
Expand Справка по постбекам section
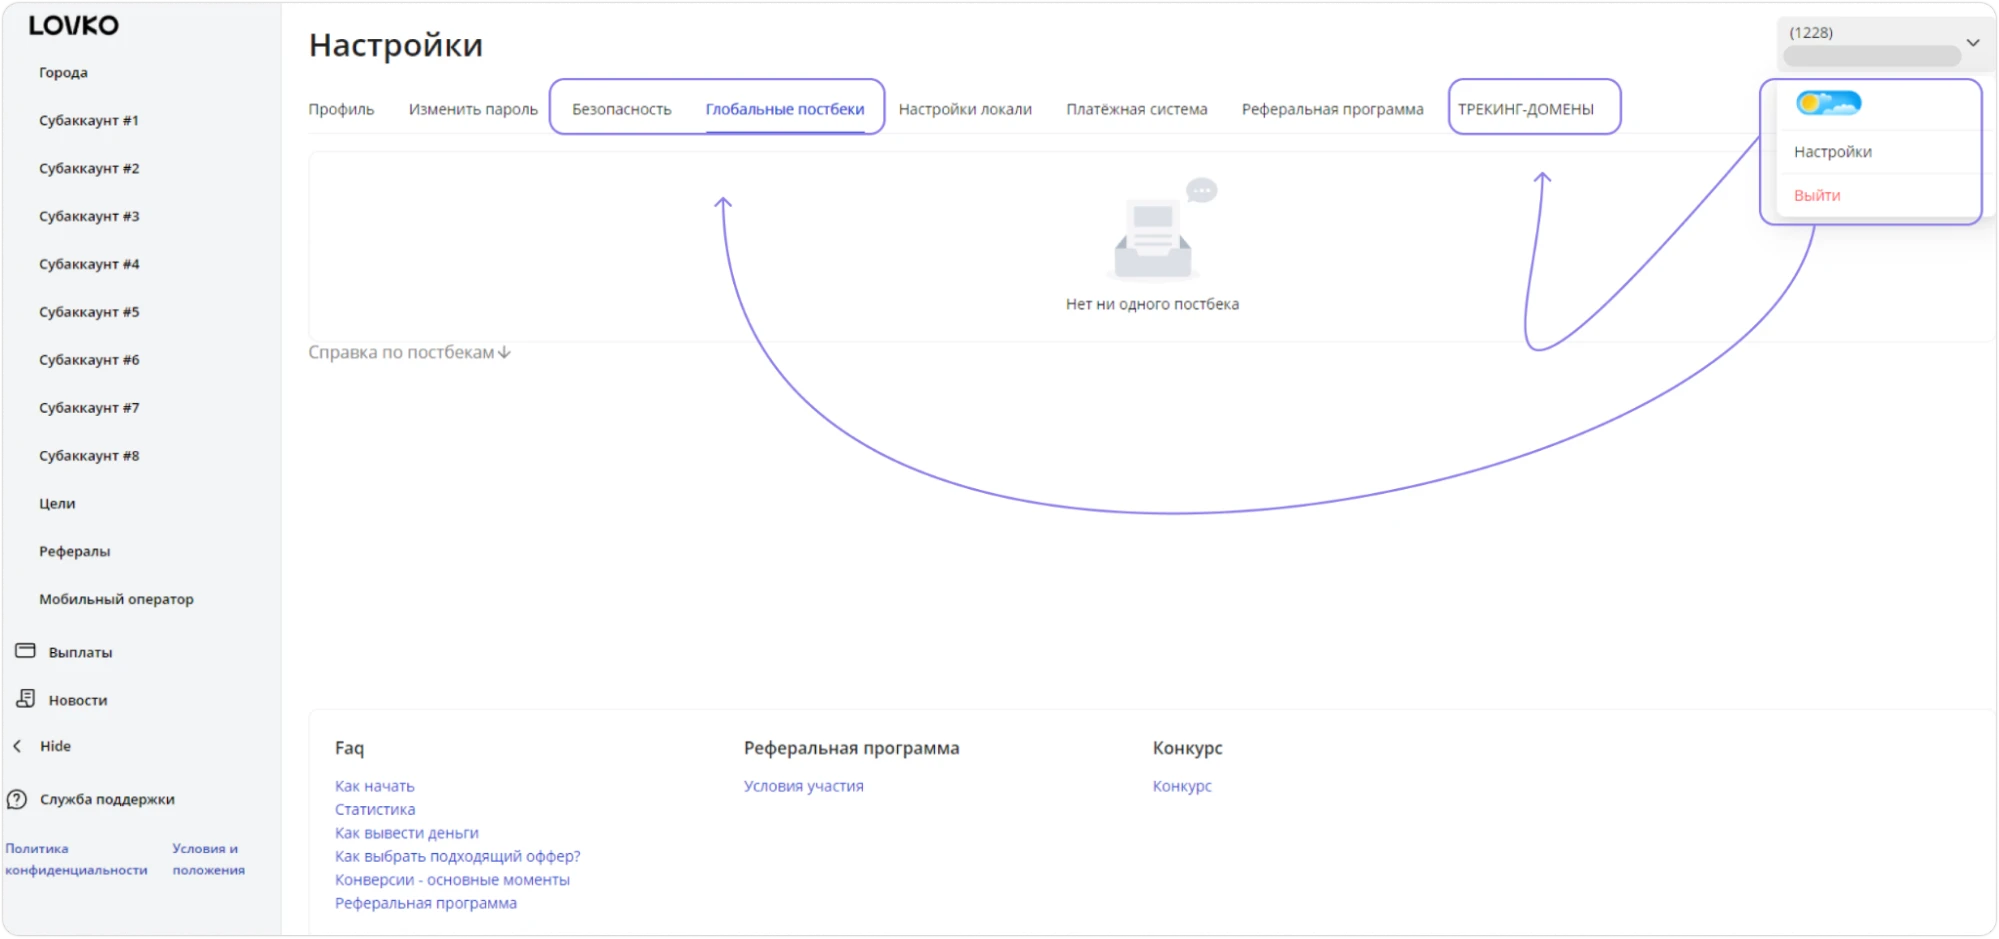click(x=409, y=352)
